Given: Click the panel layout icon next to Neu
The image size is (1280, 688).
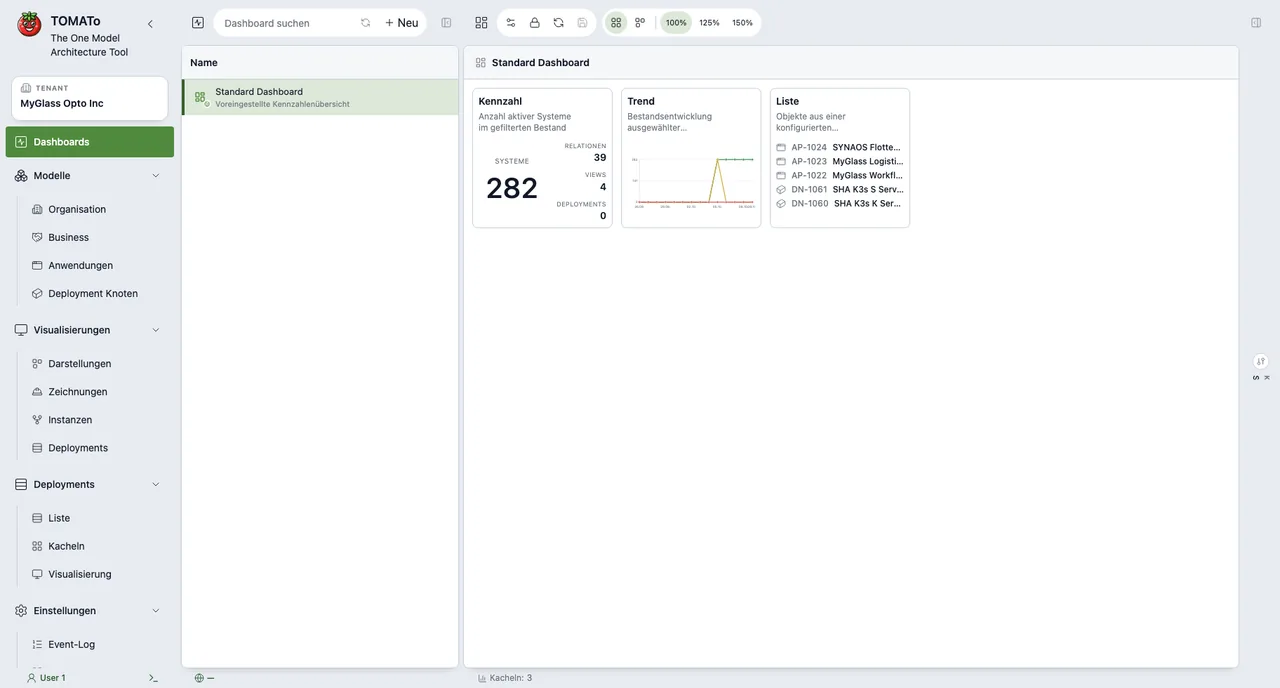Looking at the screenshot, I should click(447, 22).
